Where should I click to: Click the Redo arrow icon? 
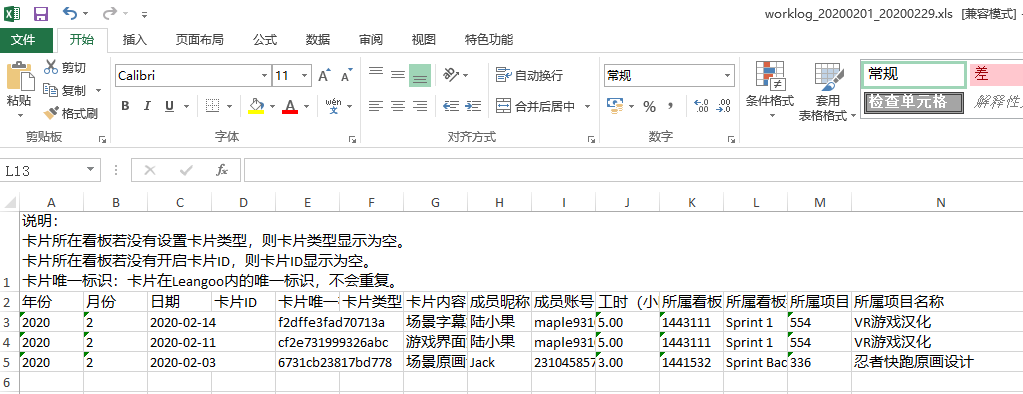110,13
